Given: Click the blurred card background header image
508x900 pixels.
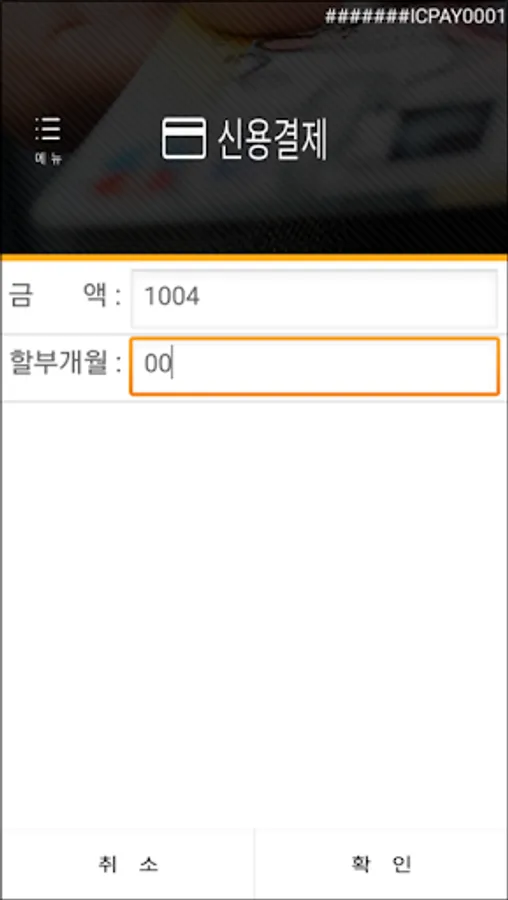Looking at the screenshot, I should (254, 127).
